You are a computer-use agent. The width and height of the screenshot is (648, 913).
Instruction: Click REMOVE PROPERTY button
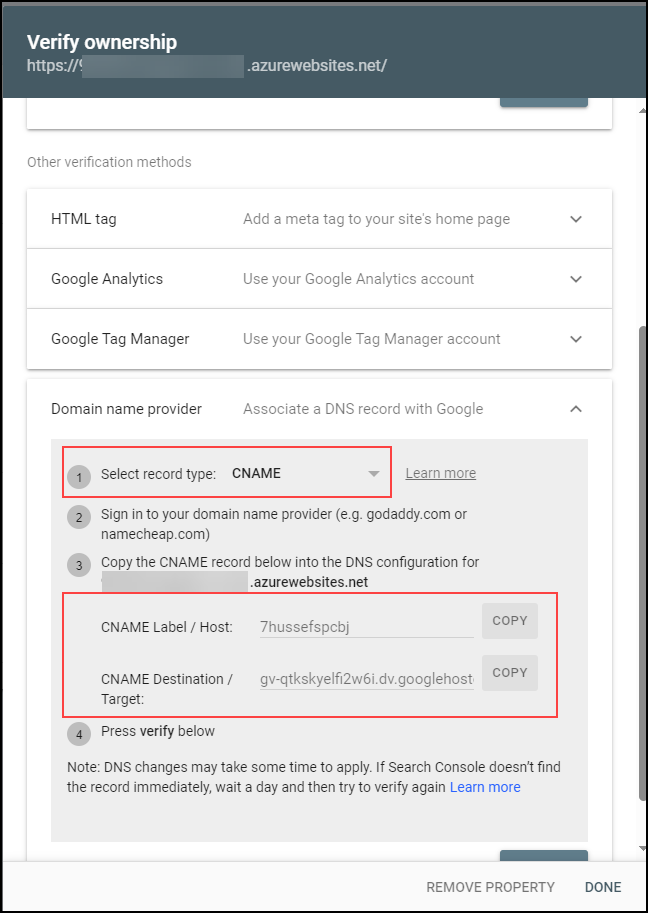[x=490, y=887]
